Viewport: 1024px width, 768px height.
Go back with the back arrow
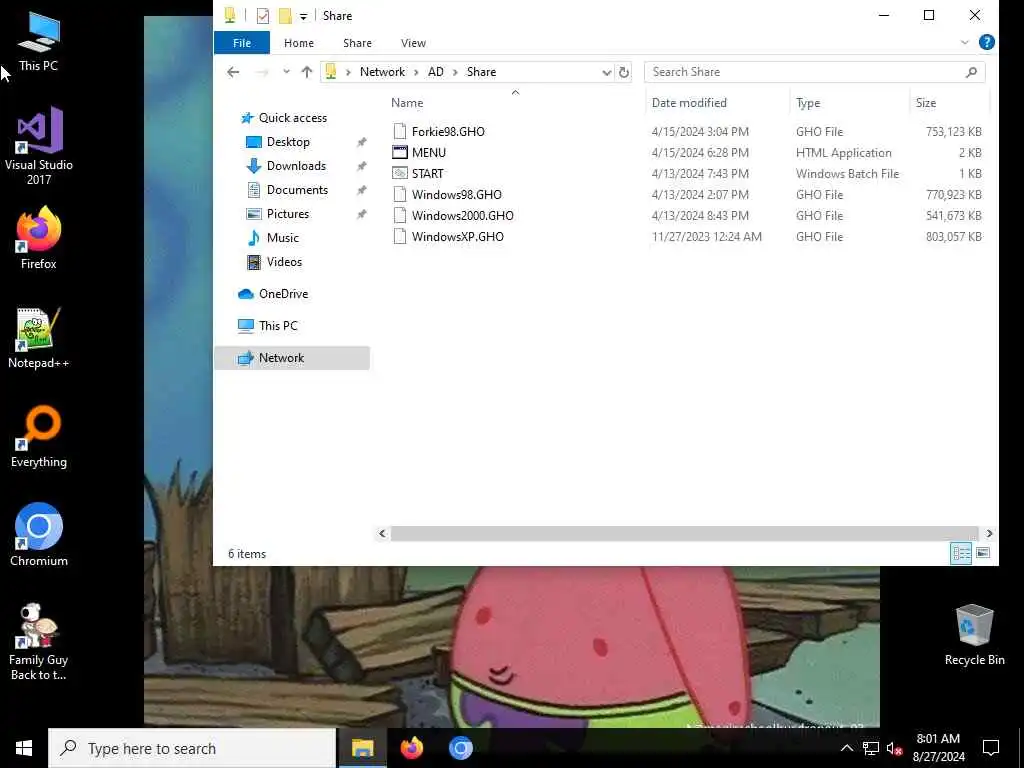tap(233, 72)
